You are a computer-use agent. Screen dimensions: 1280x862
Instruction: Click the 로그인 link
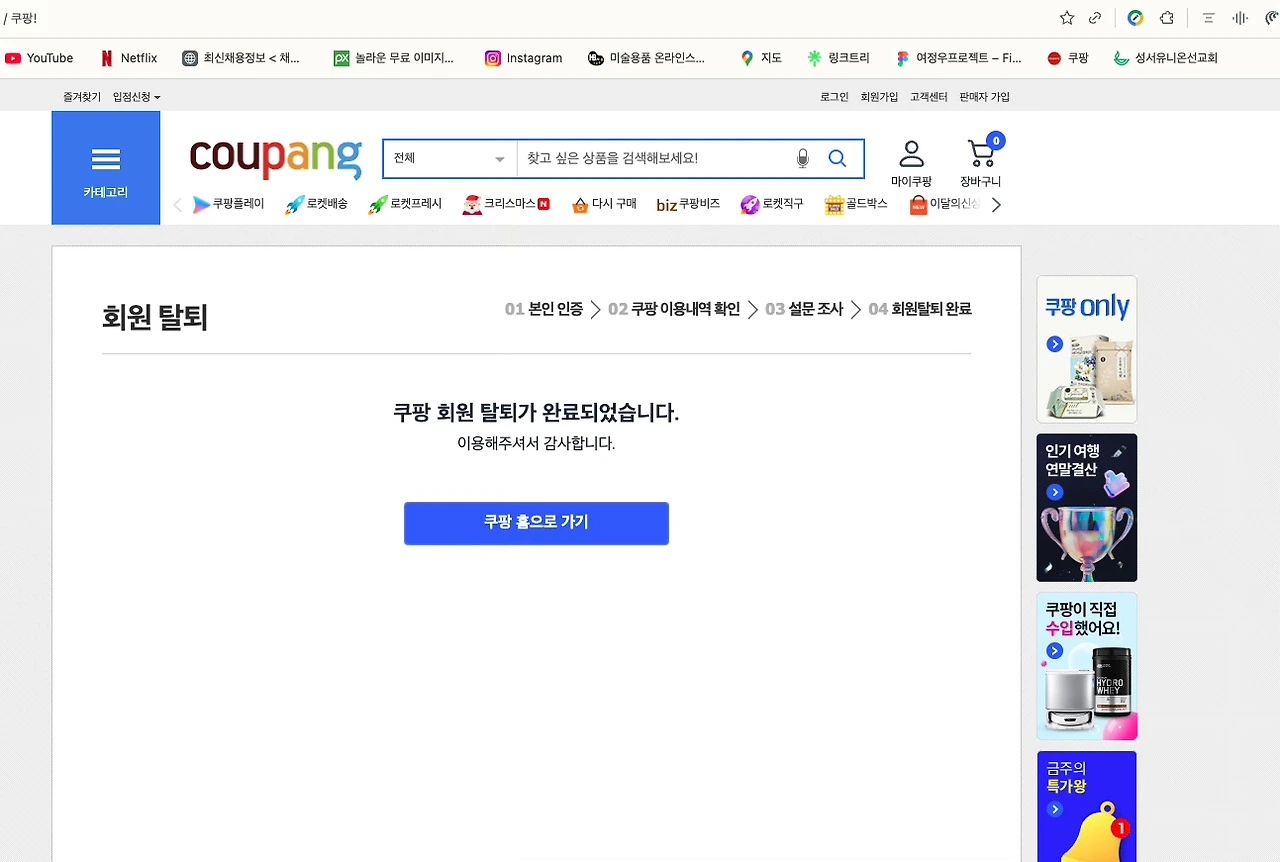(x=834, y=97)
